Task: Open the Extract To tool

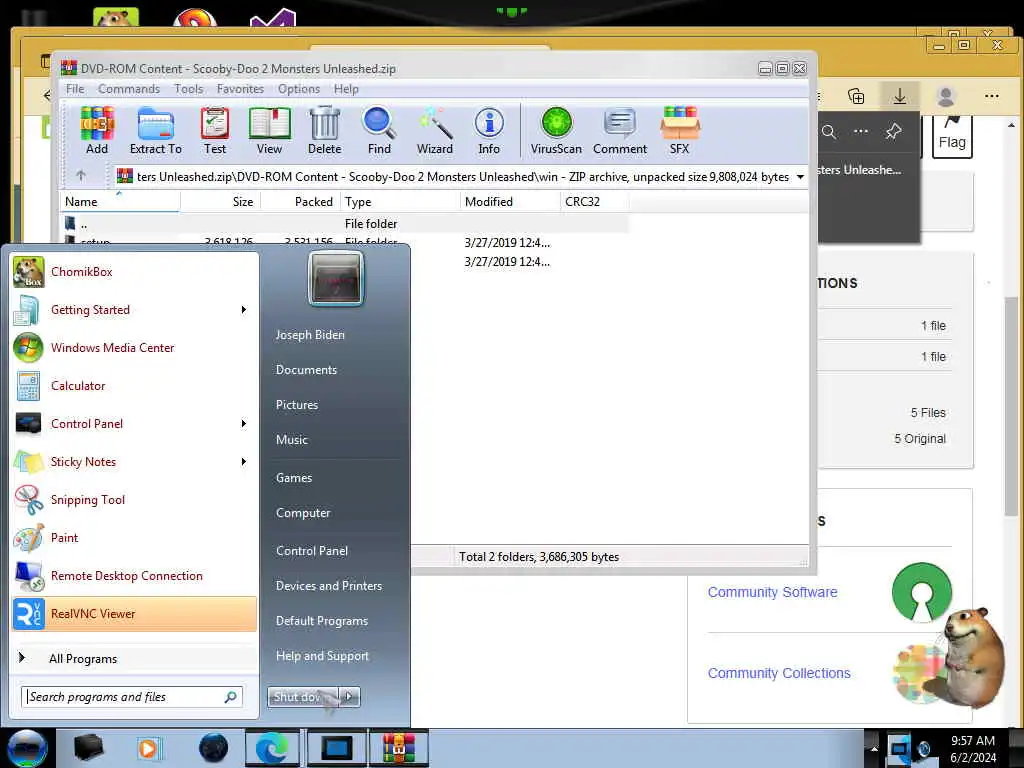Action: click(x=155, y=130)
